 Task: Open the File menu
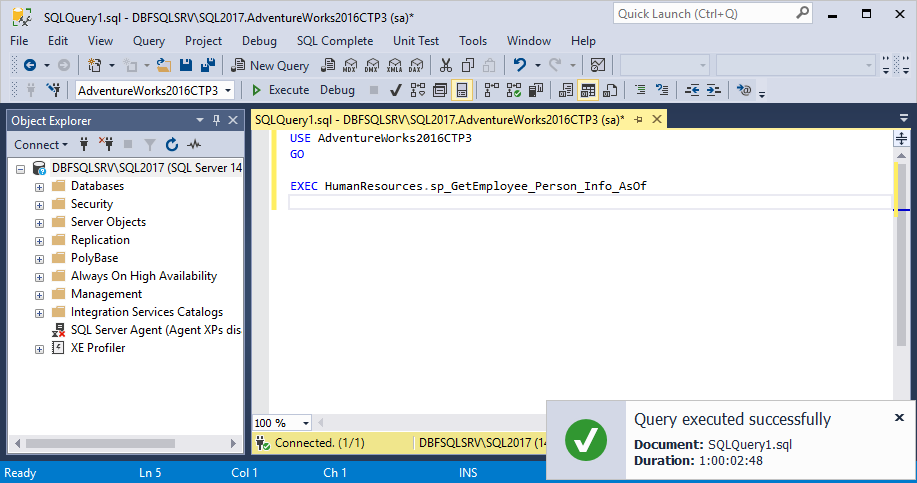19,41
